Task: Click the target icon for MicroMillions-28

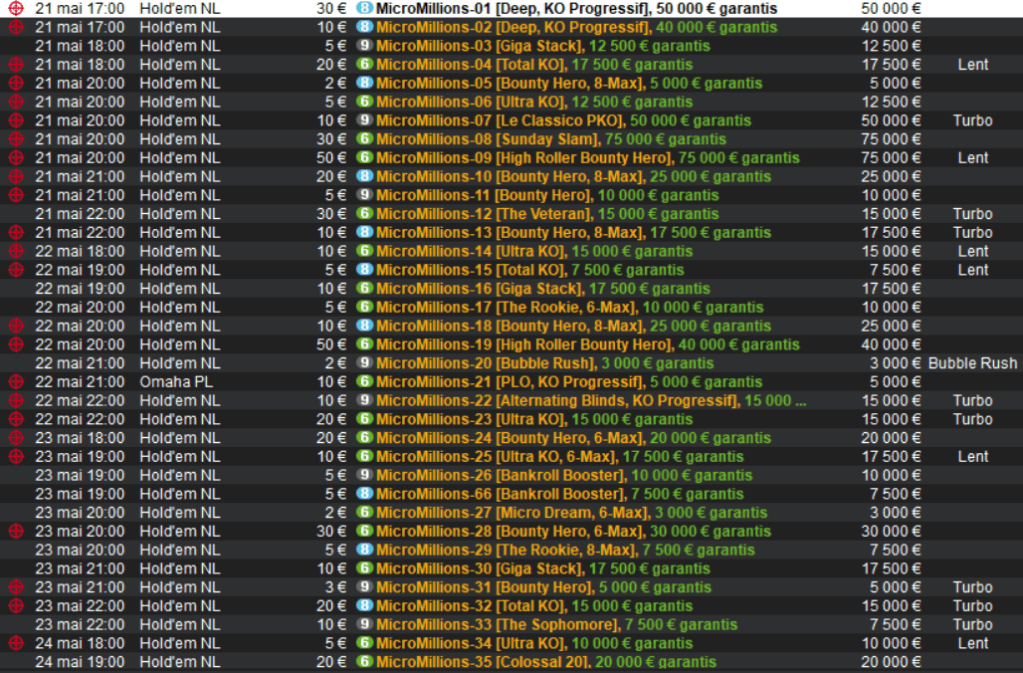Action: click(x=15, y=531)
